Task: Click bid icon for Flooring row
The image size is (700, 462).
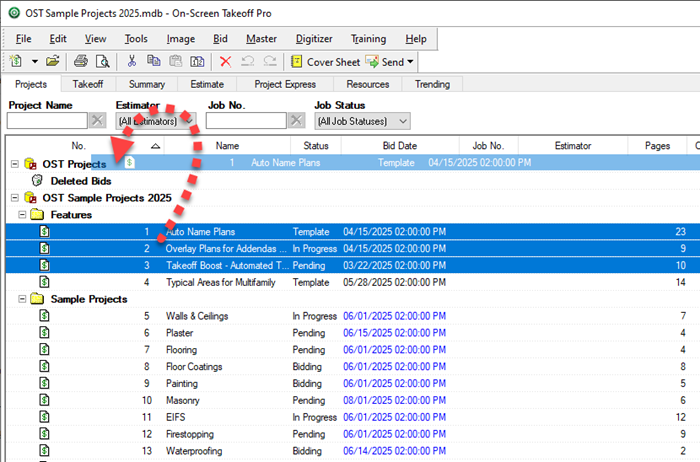Action: 44,350
